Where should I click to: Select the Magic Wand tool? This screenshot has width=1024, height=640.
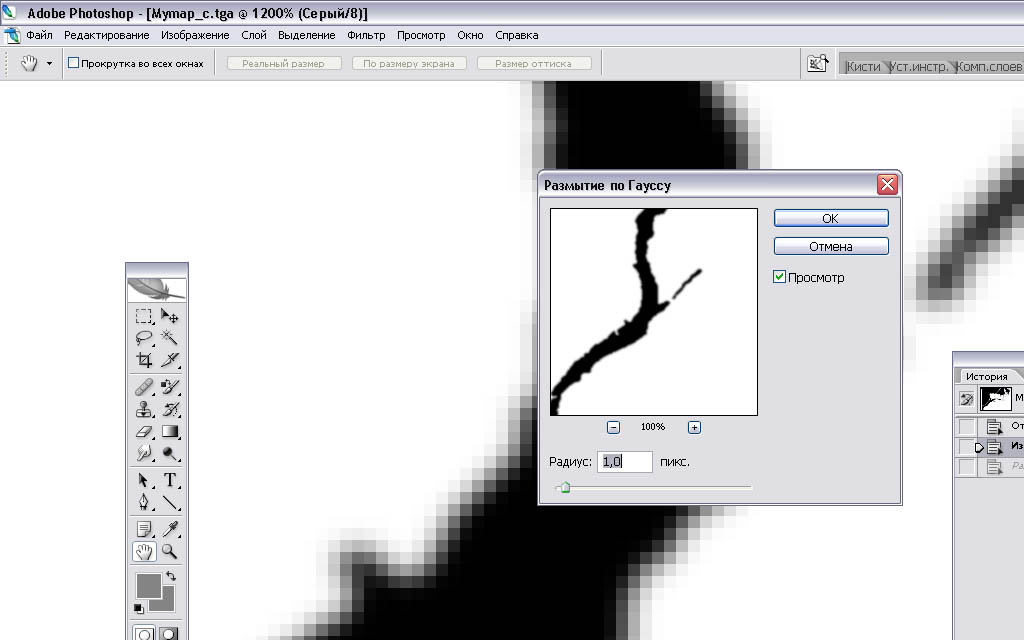point(170,338)
